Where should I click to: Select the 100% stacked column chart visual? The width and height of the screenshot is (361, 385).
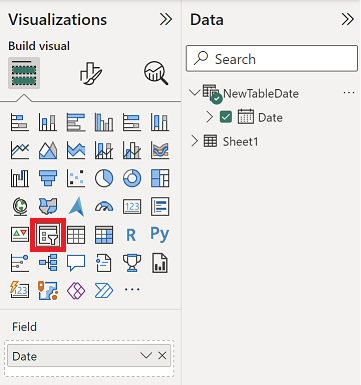point(160,122)
